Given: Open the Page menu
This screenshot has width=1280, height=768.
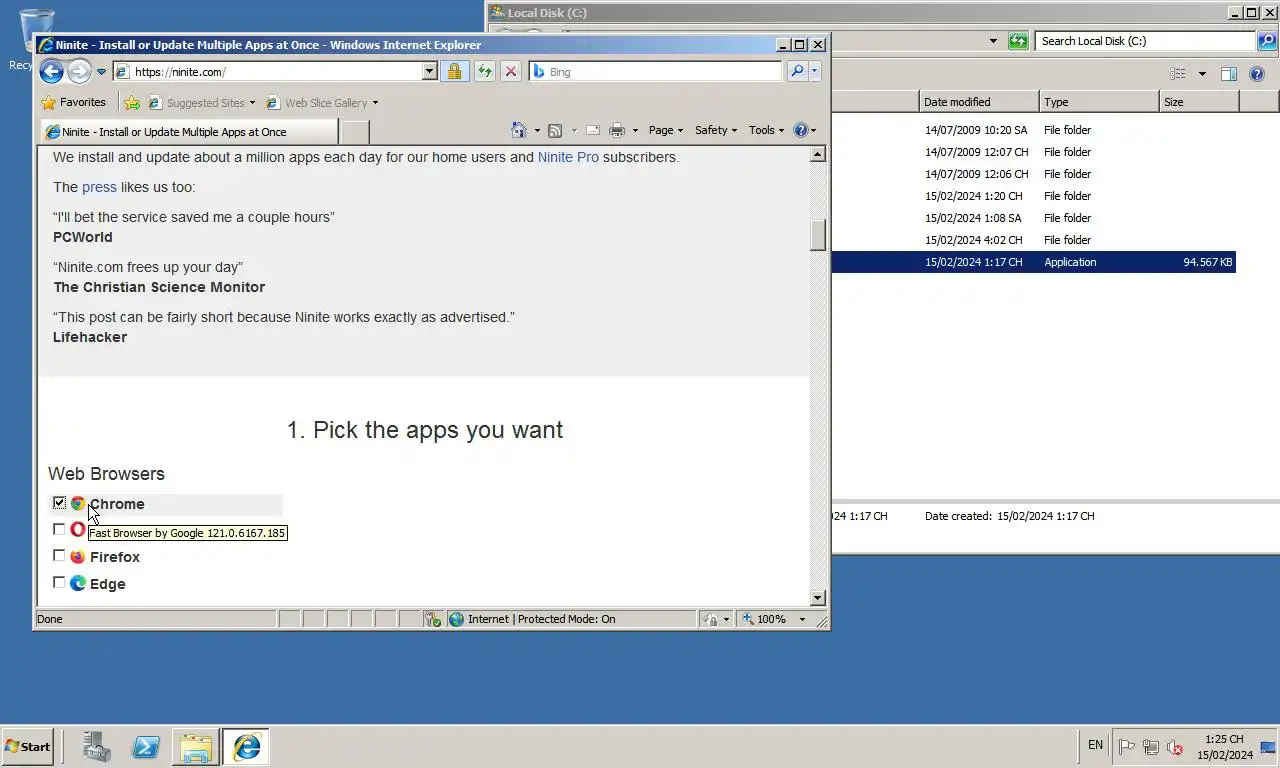Looking at the screenshot, I should point(665,130).
